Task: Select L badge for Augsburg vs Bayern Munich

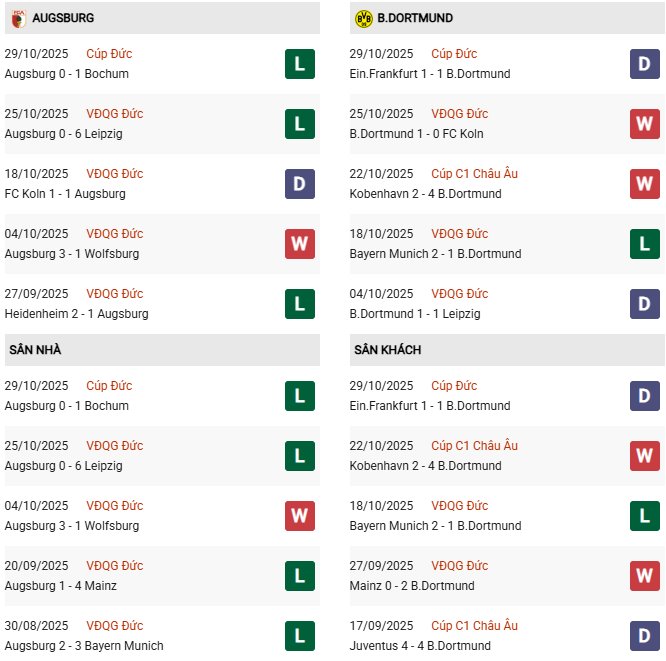Action: click(299, 636)
